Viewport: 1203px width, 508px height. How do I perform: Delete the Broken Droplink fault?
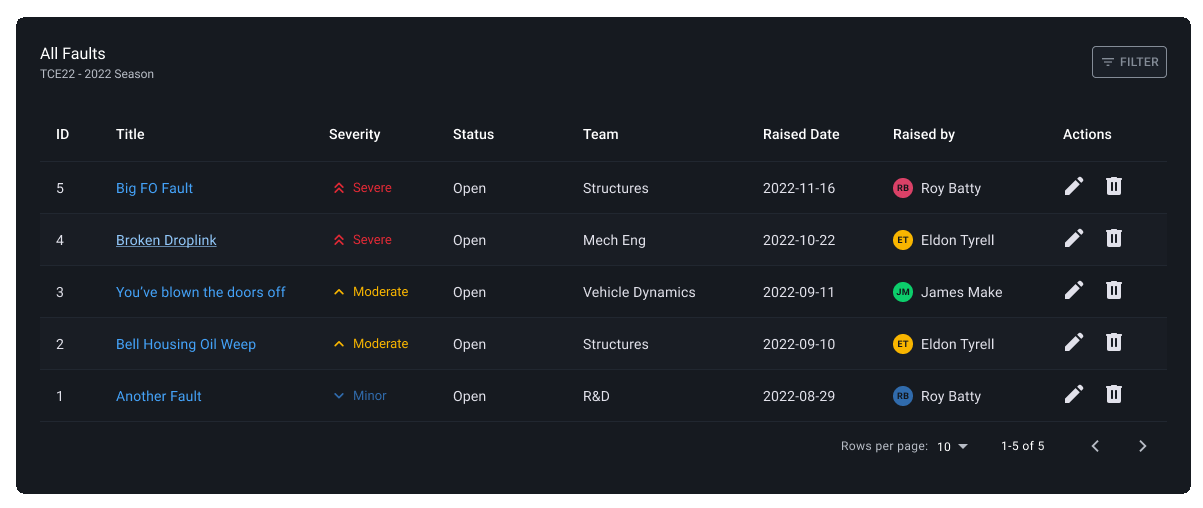pos(1113,239)
